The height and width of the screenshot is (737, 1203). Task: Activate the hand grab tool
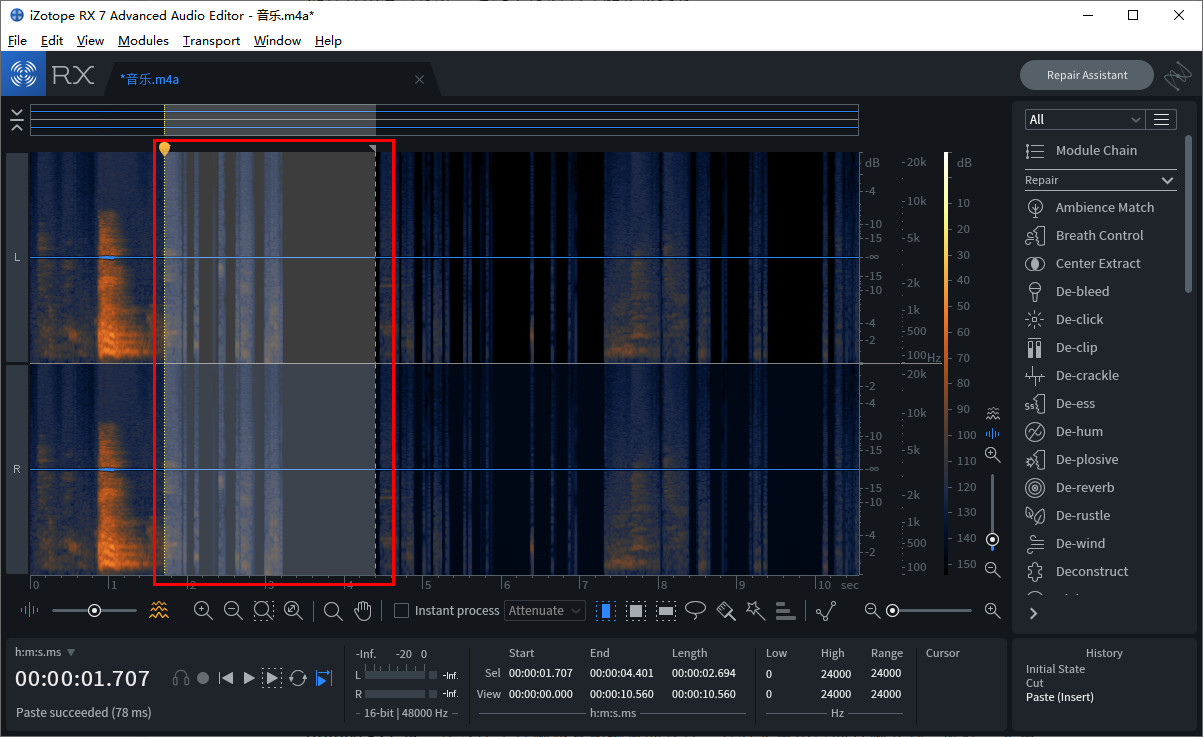pos(363,610)
